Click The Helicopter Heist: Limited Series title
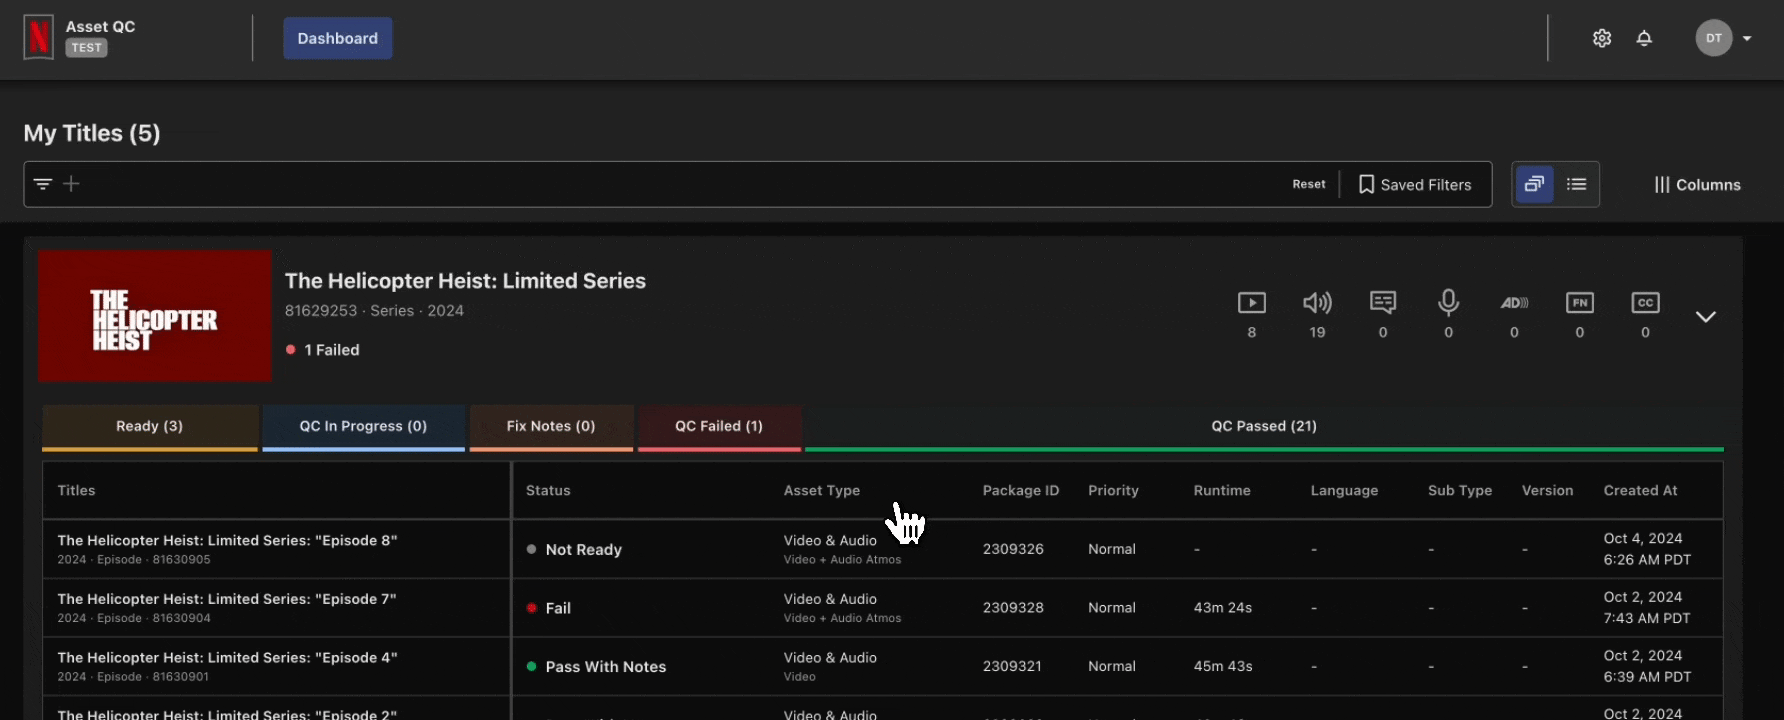 pos(465,281)
